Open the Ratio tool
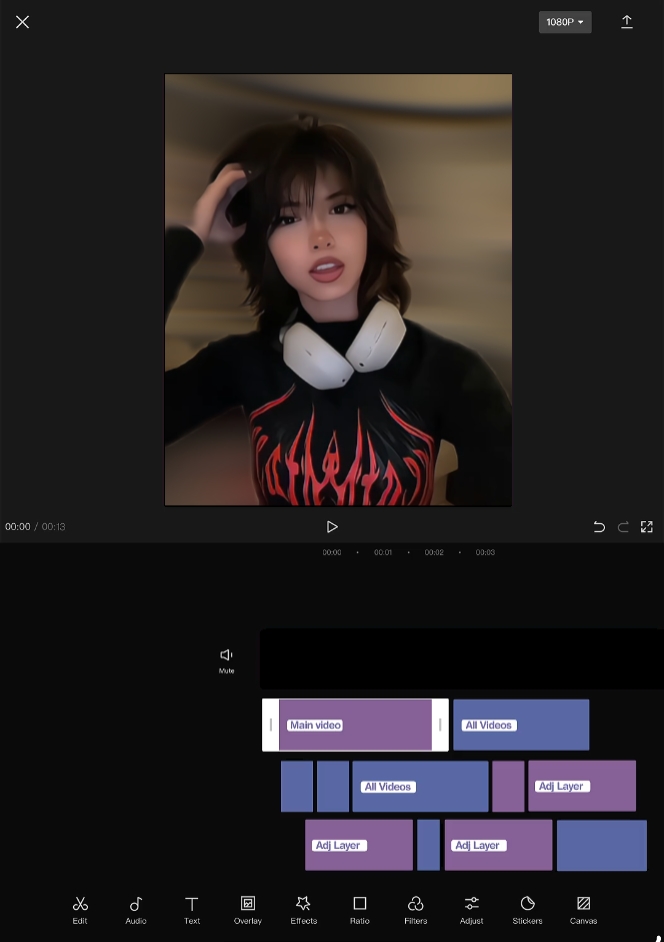The height and width of the screenshot is (942, 664). coord(360,908)
